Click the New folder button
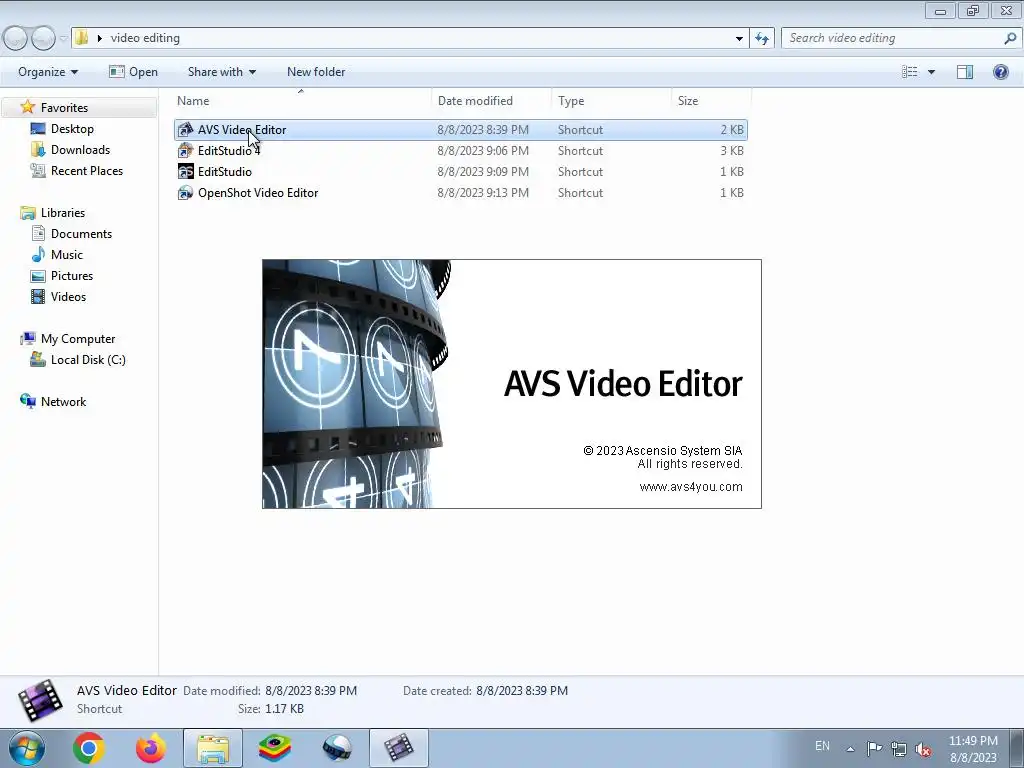 [x=316, y=72]
